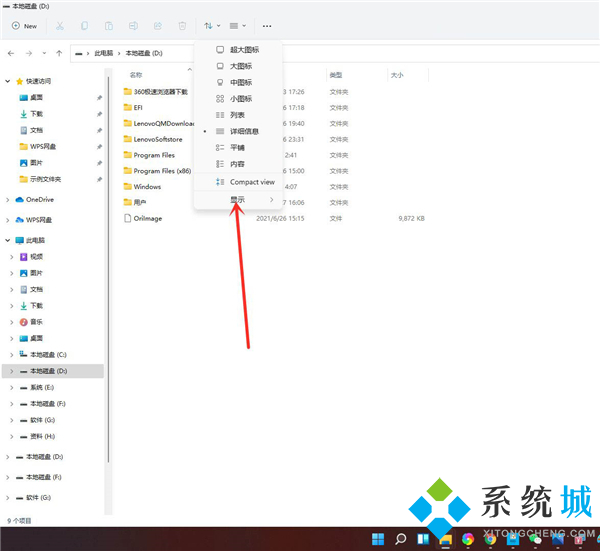Collapse the 此电脑 tree node
The width and height of the screenshot is (600, 551).
pos(8,240)
